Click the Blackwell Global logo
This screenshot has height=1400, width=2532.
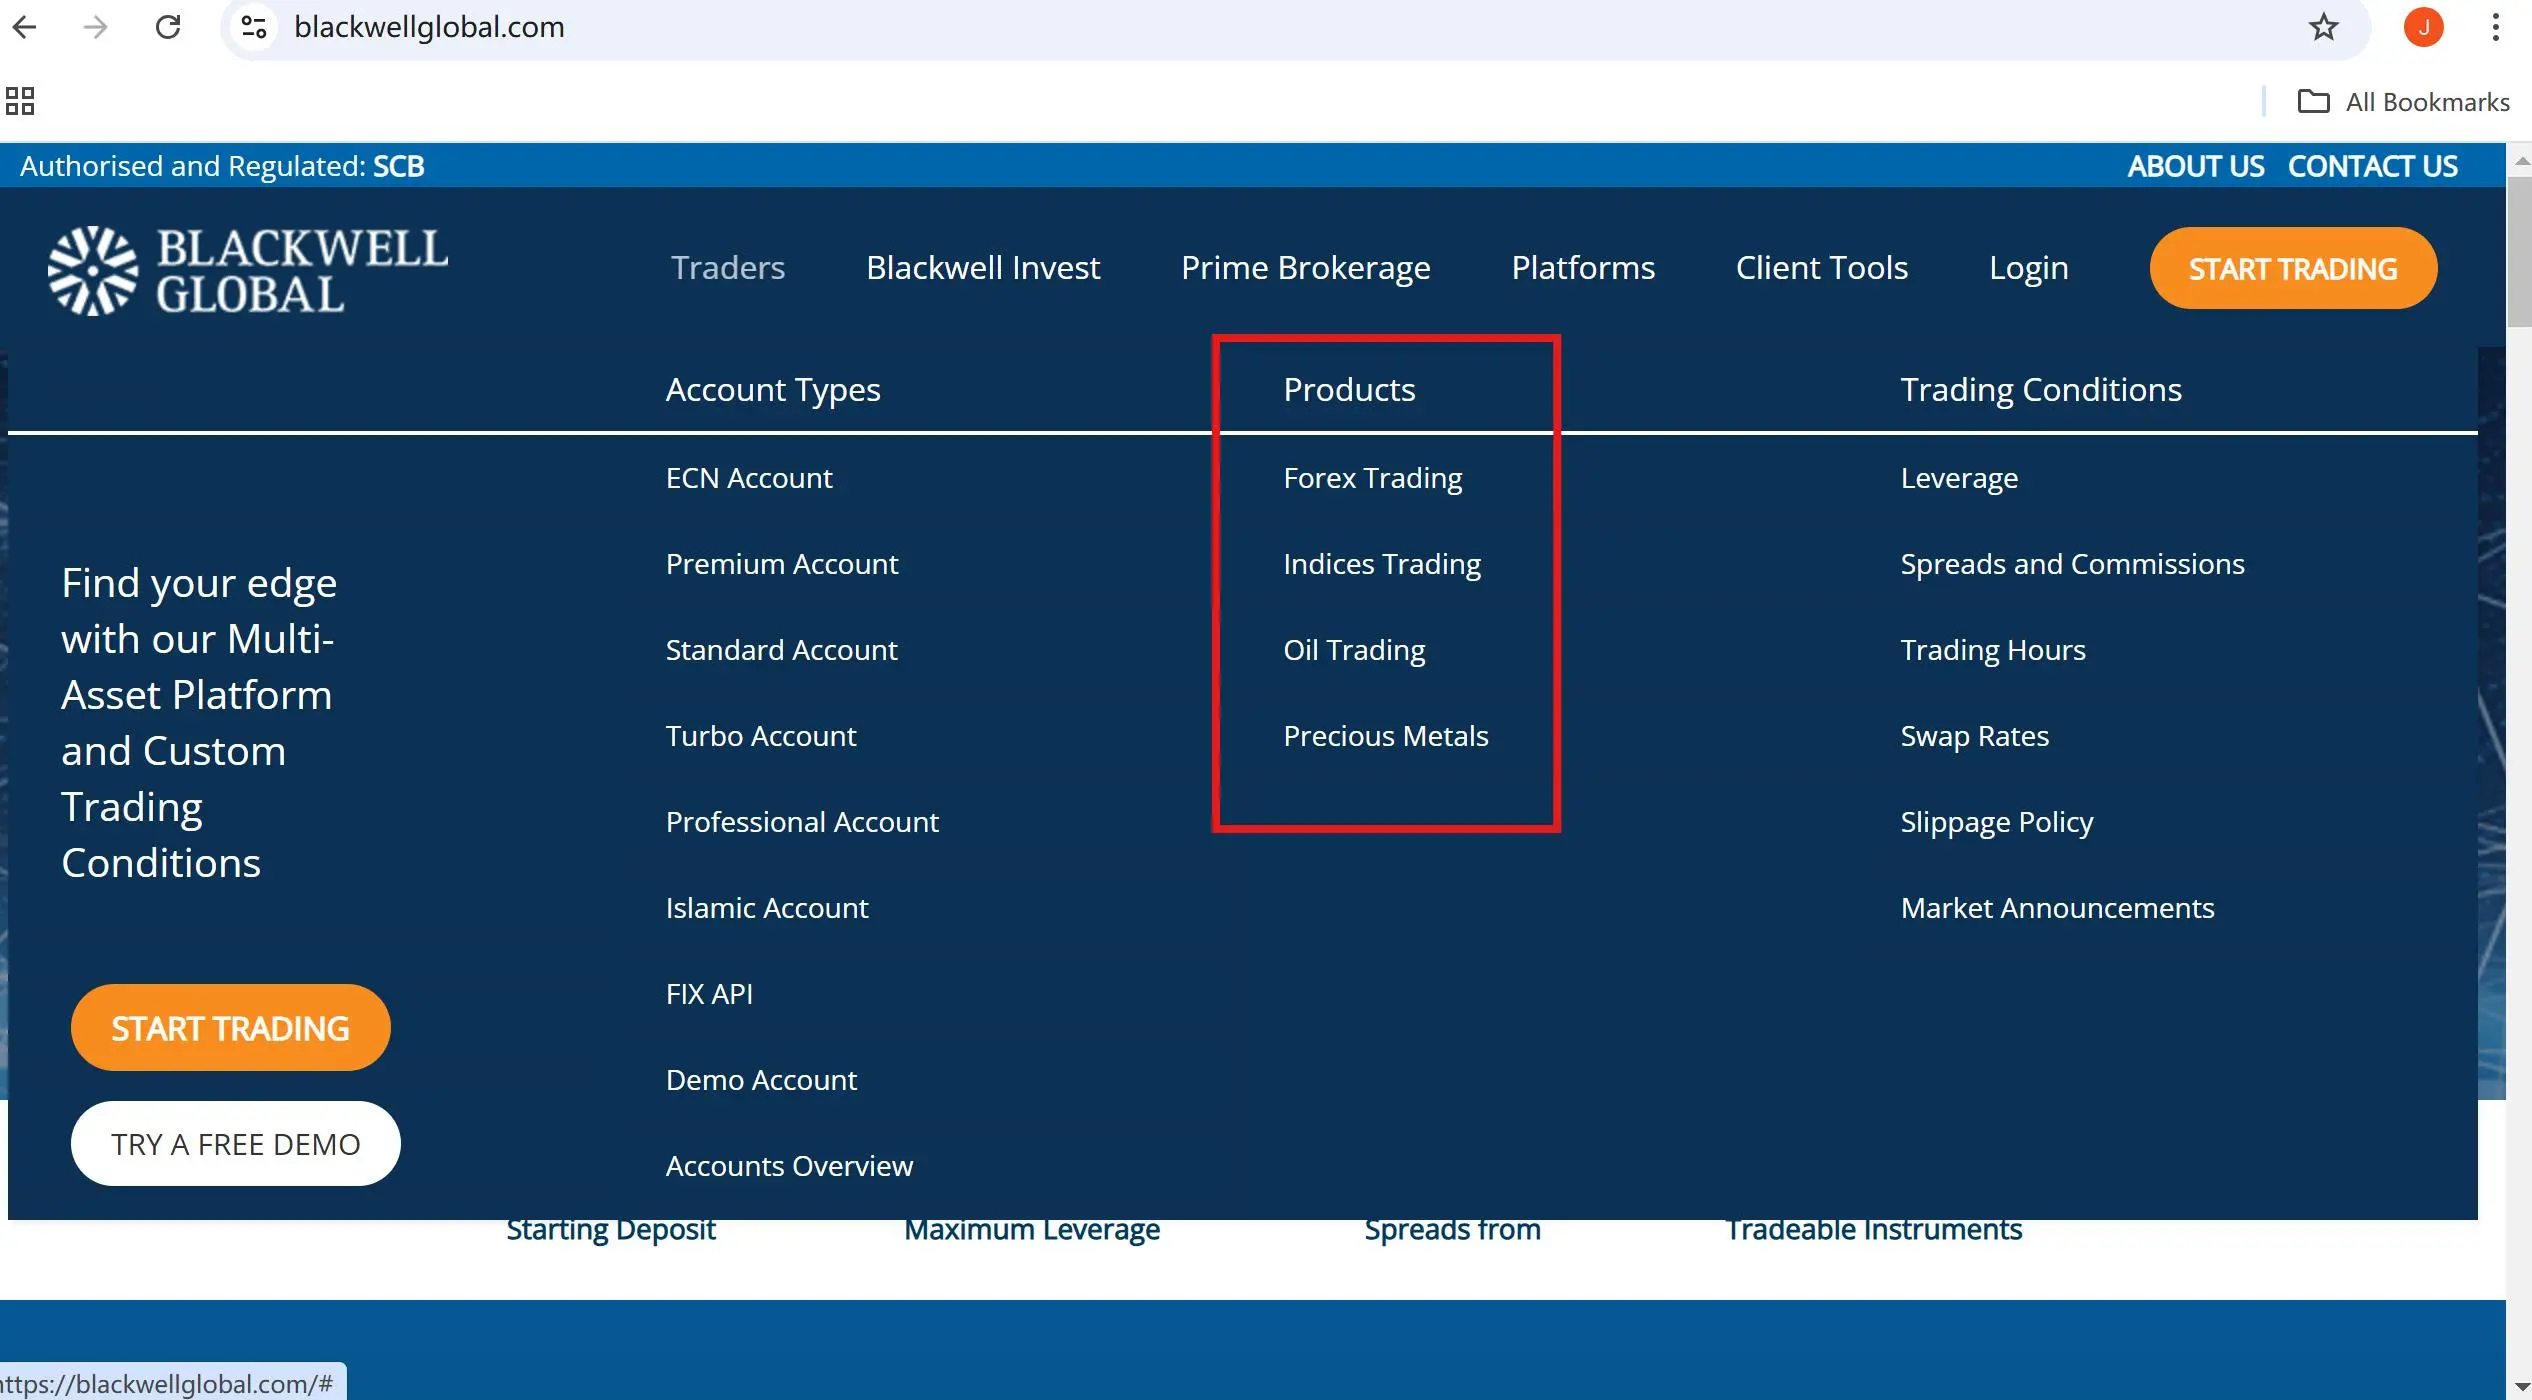pos(248,270)
